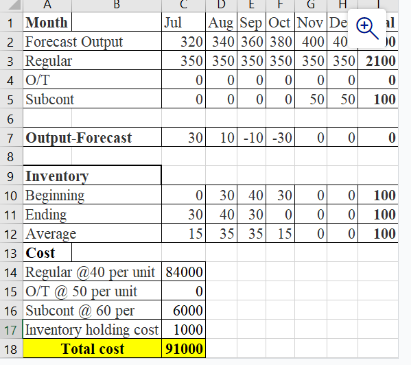Select the yellow 'Total cost' cell
Viewport: 411px width, 365px height.
click(92, 349)
